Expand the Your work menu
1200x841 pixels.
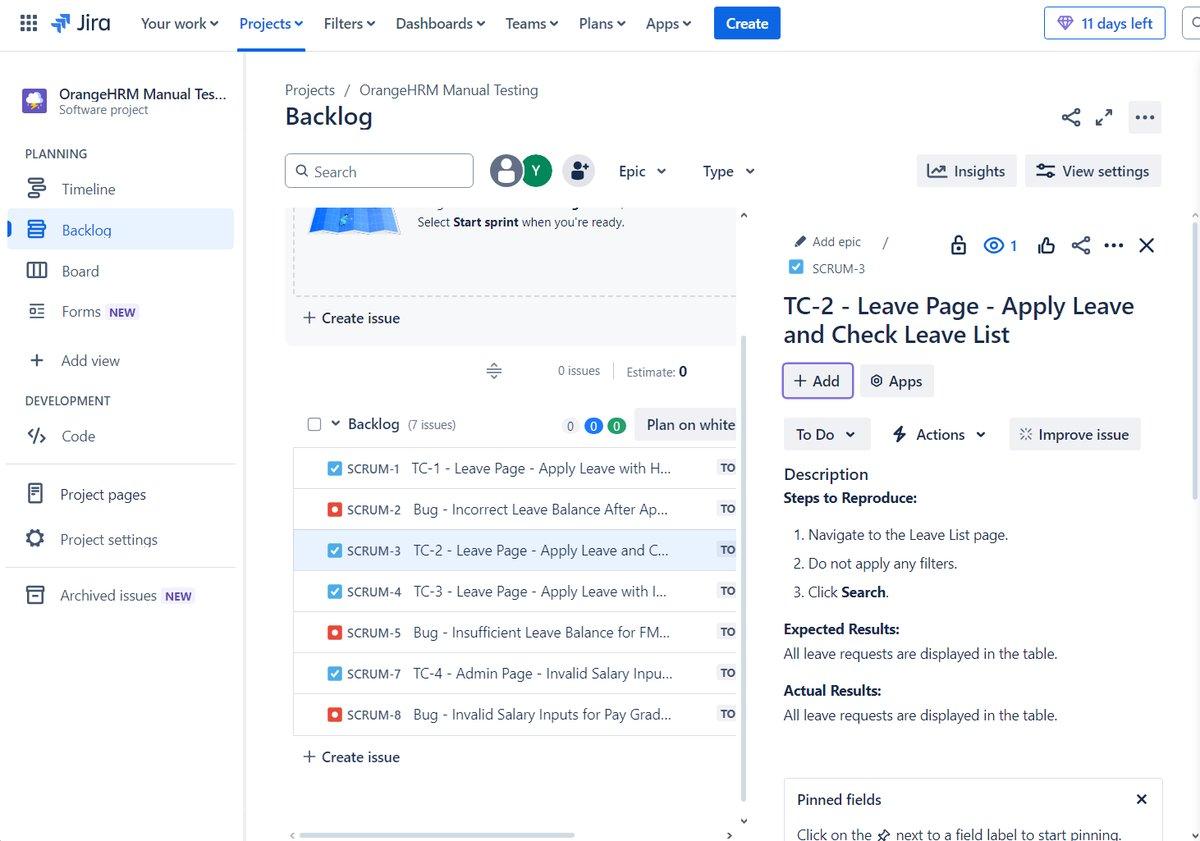tap(179, 23)
